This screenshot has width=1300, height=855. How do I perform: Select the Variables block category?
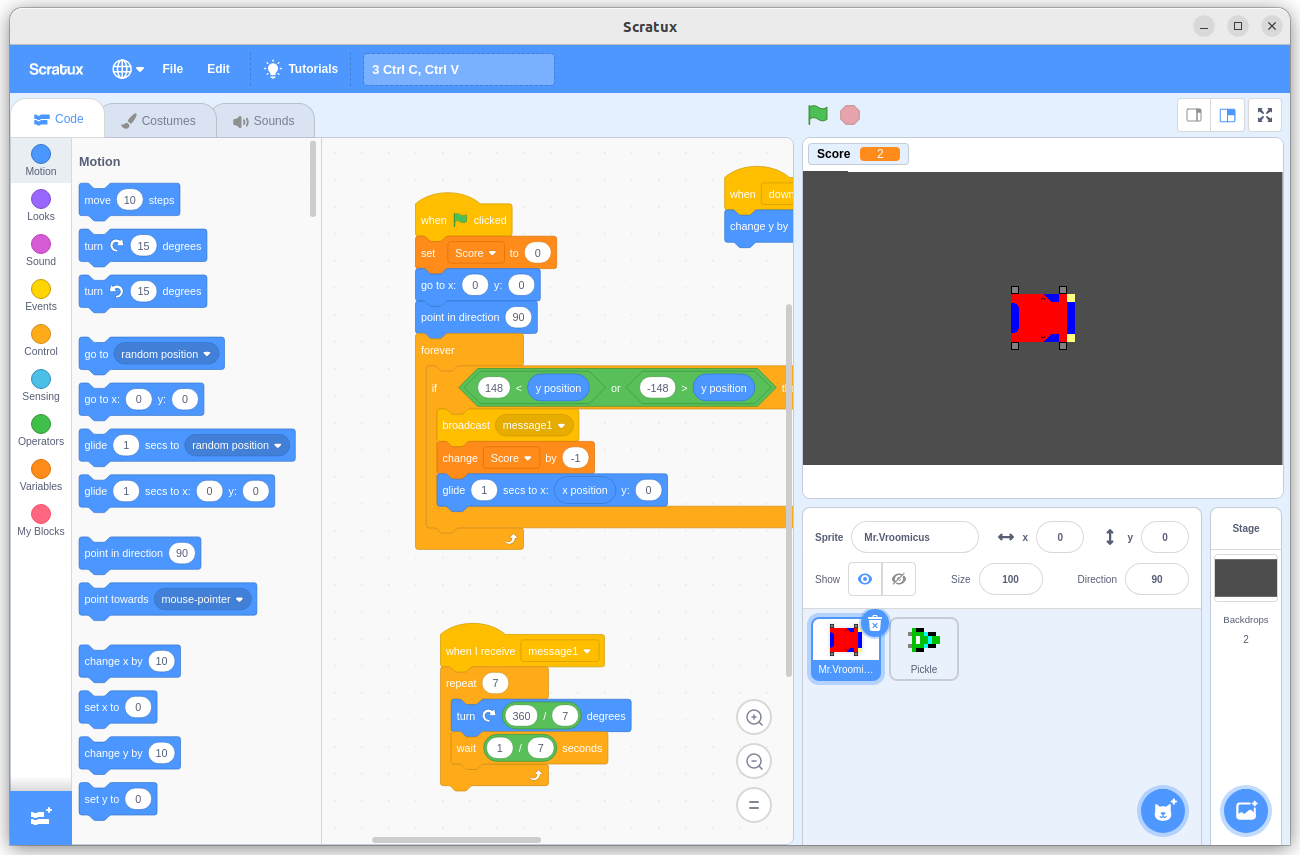41,475
